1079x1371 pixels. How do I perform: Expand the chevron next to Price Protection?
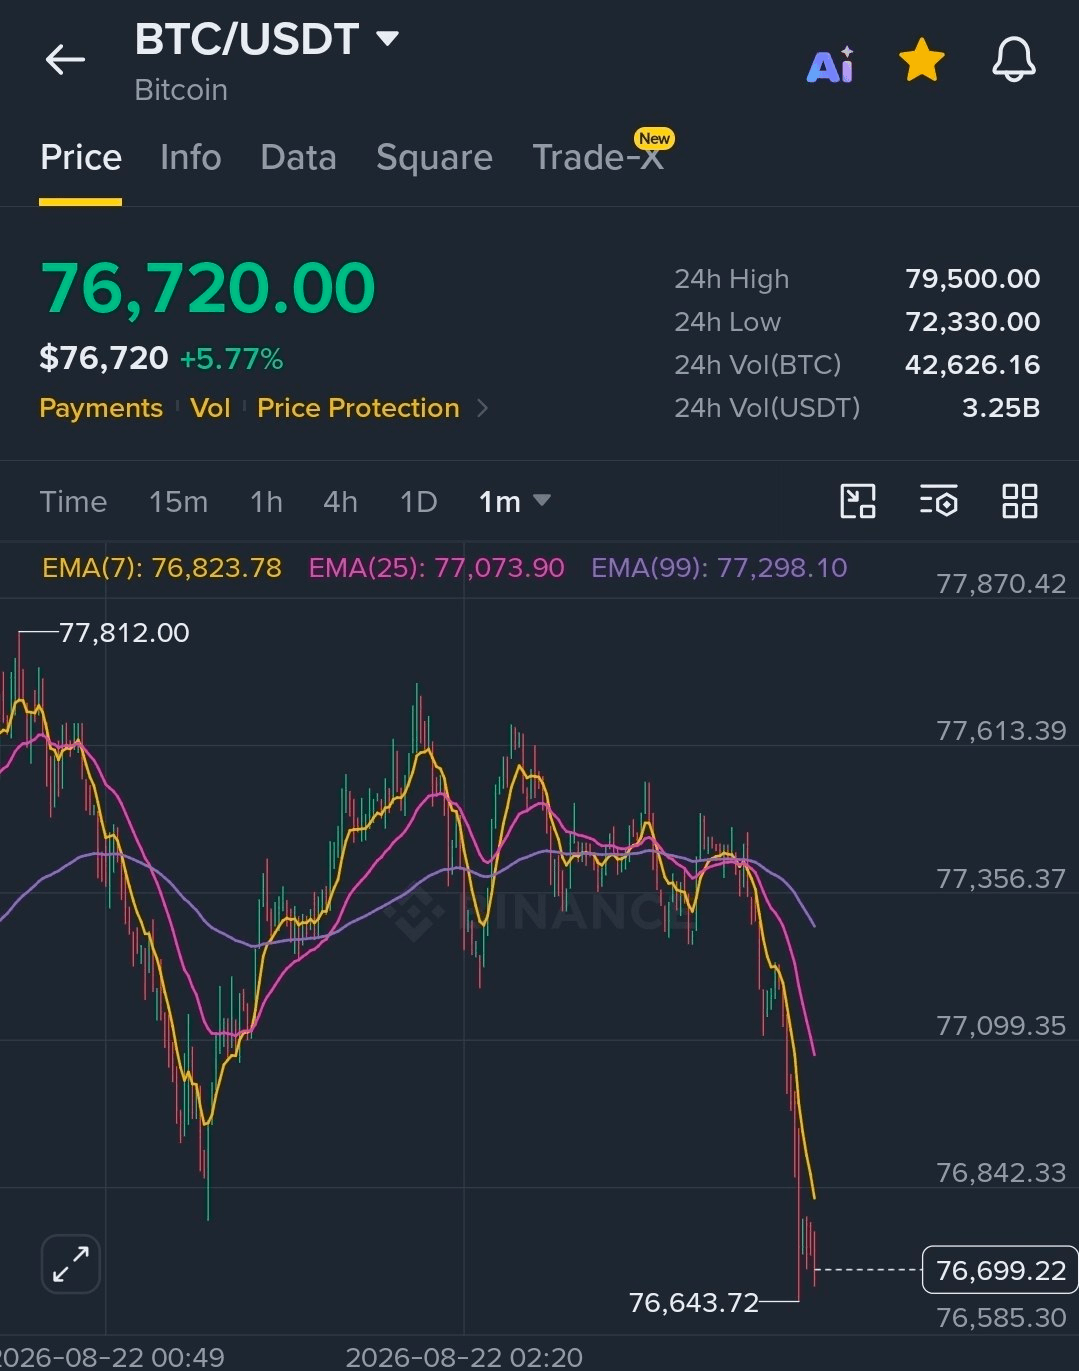point(483,408)
